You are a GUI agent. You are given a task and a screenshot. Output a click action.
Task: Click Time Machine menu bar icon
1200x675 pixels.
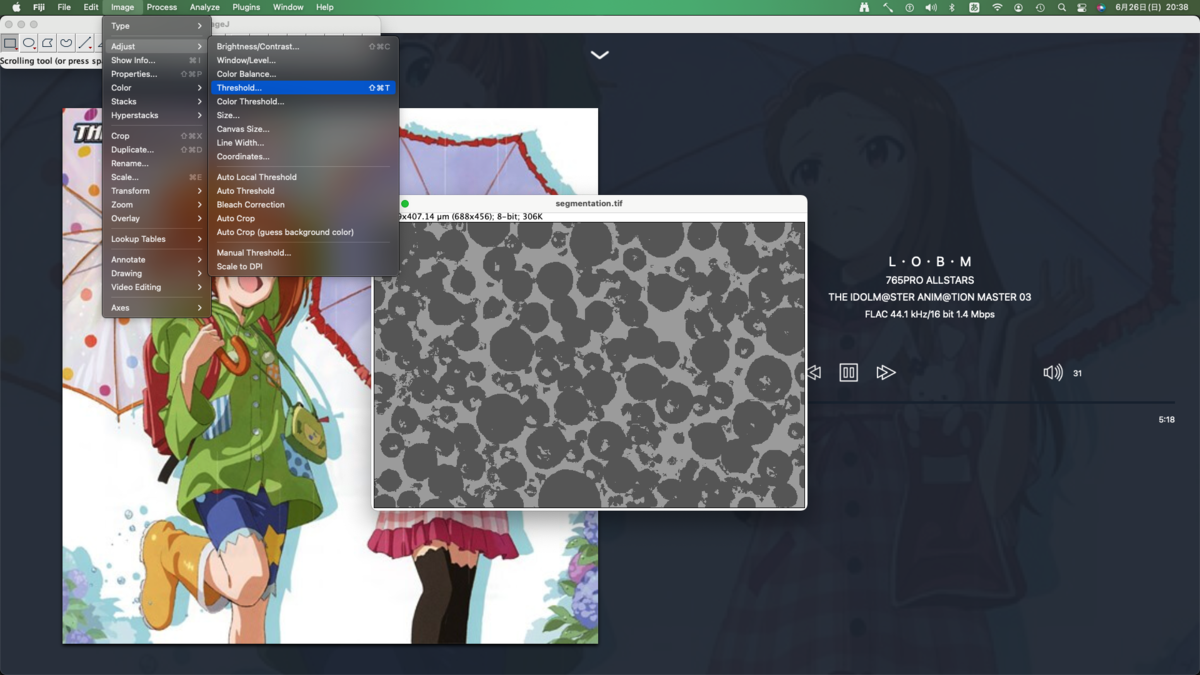[1040, 7]
